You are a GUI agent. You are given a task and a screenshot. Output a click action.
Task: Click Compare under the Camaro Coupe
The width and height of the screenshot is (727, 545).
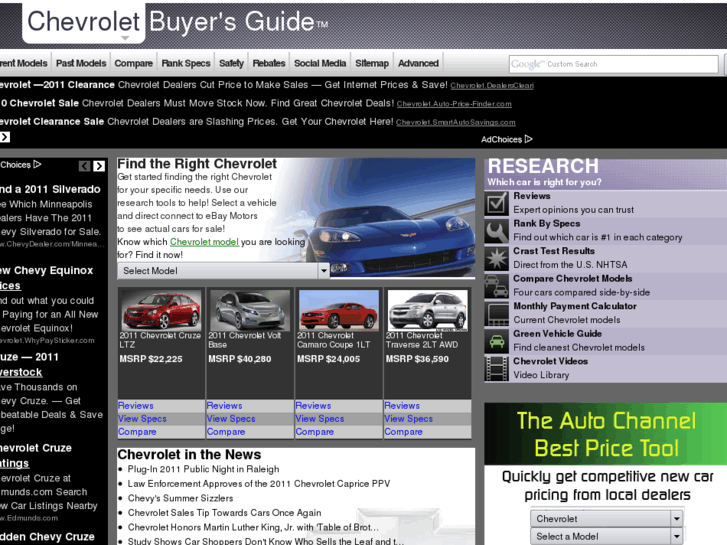pyautogui.click(x=315, y=432)
